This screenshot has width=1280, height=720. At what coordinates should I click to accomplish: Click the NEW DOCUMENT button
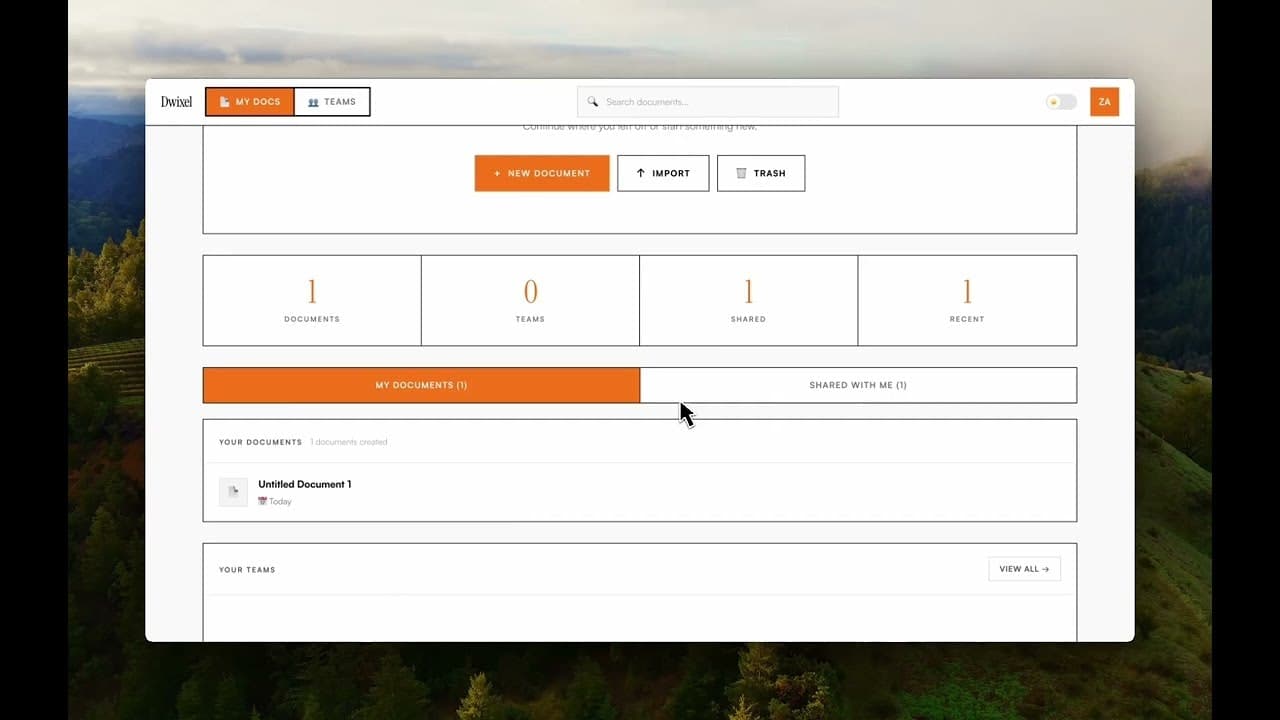coord(541,173)
